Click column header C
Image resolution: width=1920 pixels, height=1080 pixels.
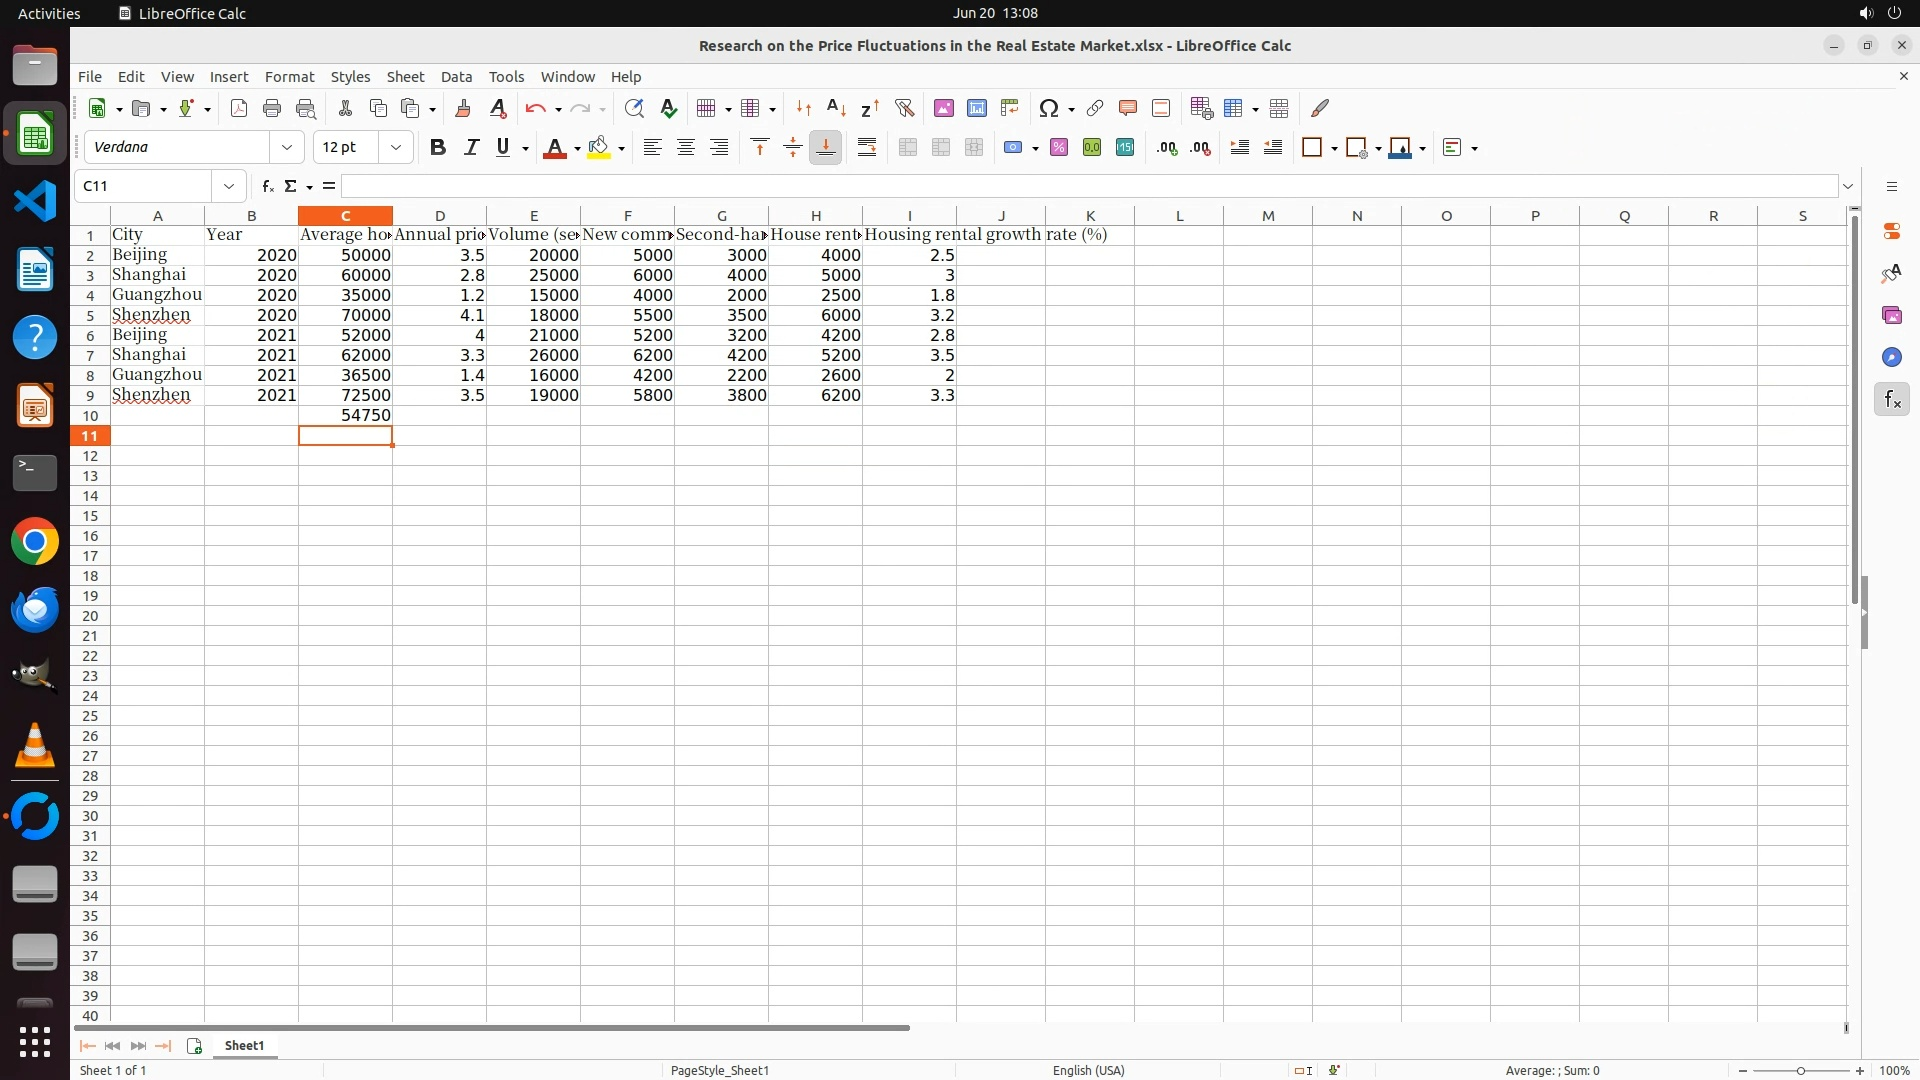(x=345, y=216)
